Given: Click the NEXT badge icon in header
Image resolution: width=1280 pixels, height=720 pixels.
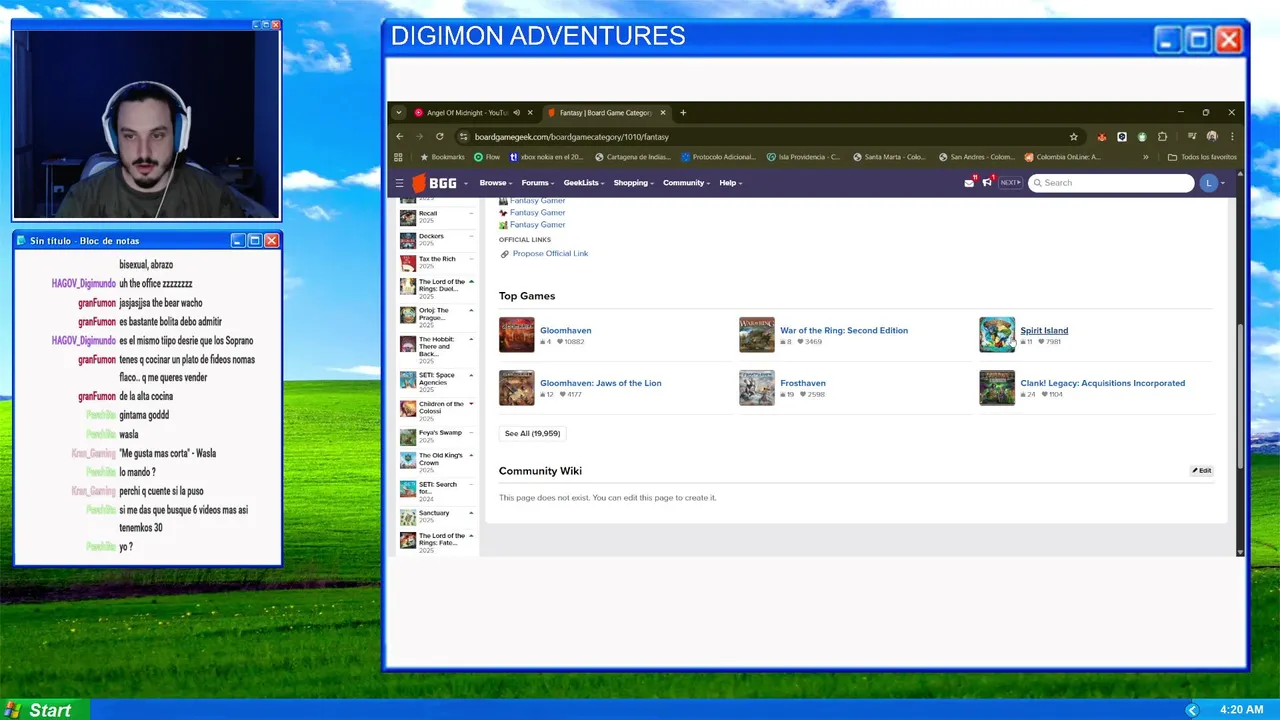Looking at the screenshot, I should tap(1010, 183).
